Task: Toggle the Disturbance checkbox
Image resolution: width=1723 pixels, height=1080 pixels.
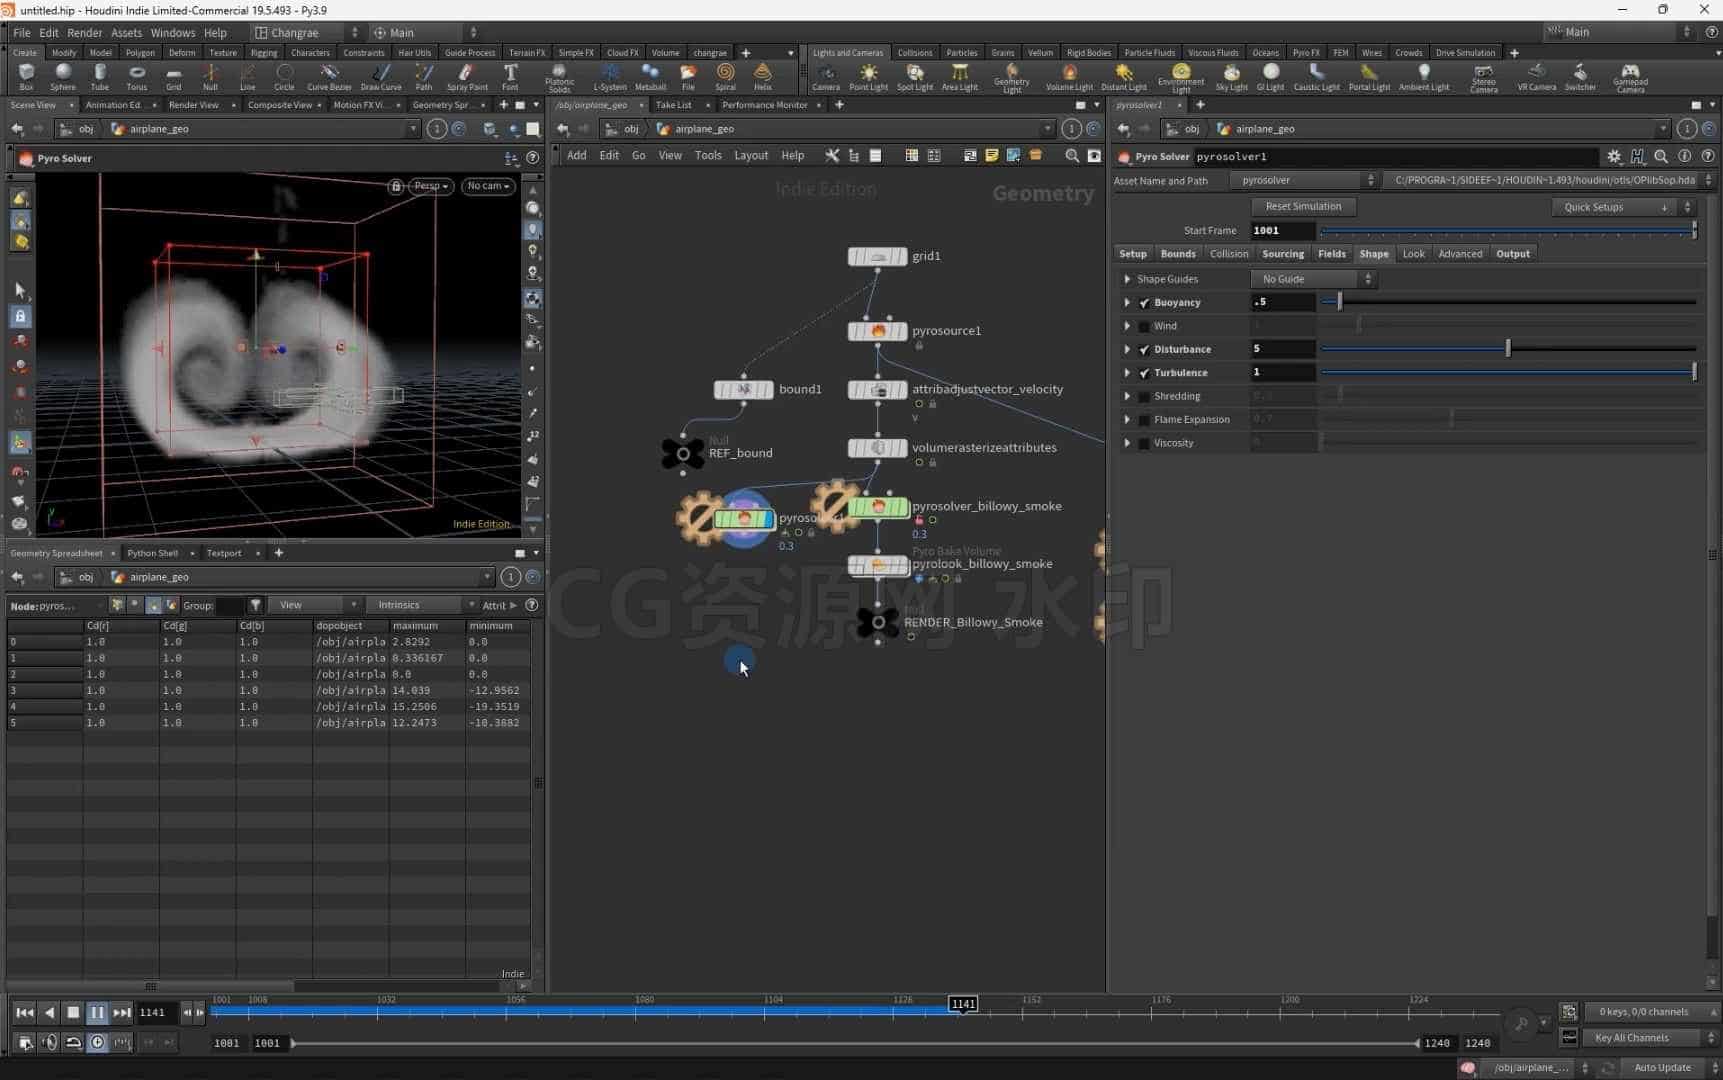Action: [x=1144, y=350]
